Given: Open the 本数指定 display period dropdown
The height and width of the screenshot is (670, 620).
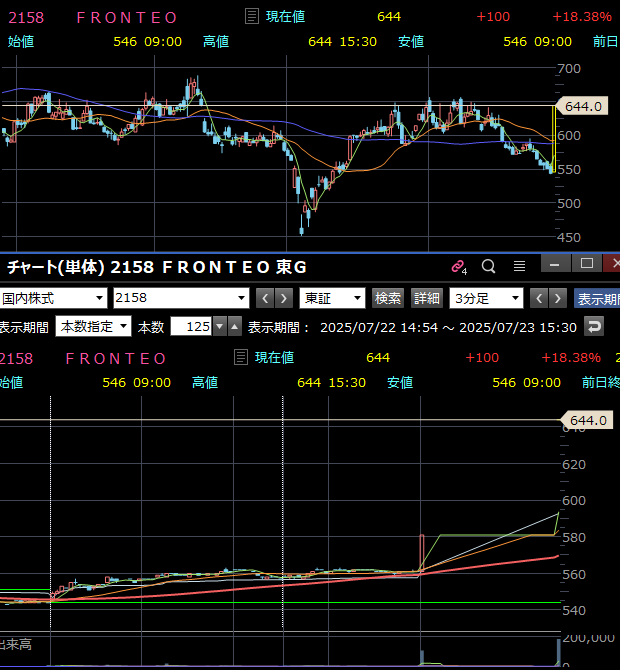Looking at the screenshot, I should tap(94, 327).
